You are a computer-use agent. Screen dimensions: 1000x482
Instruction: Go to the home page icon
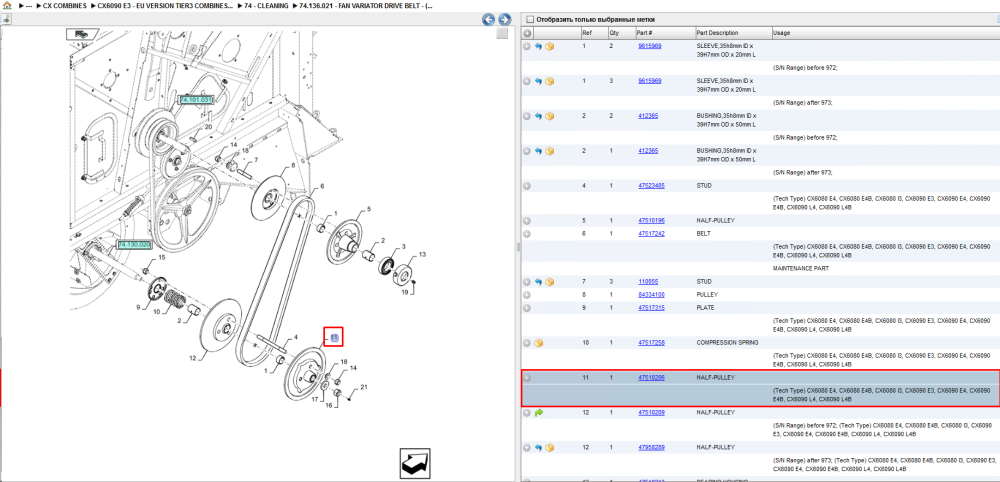(7, 5)
